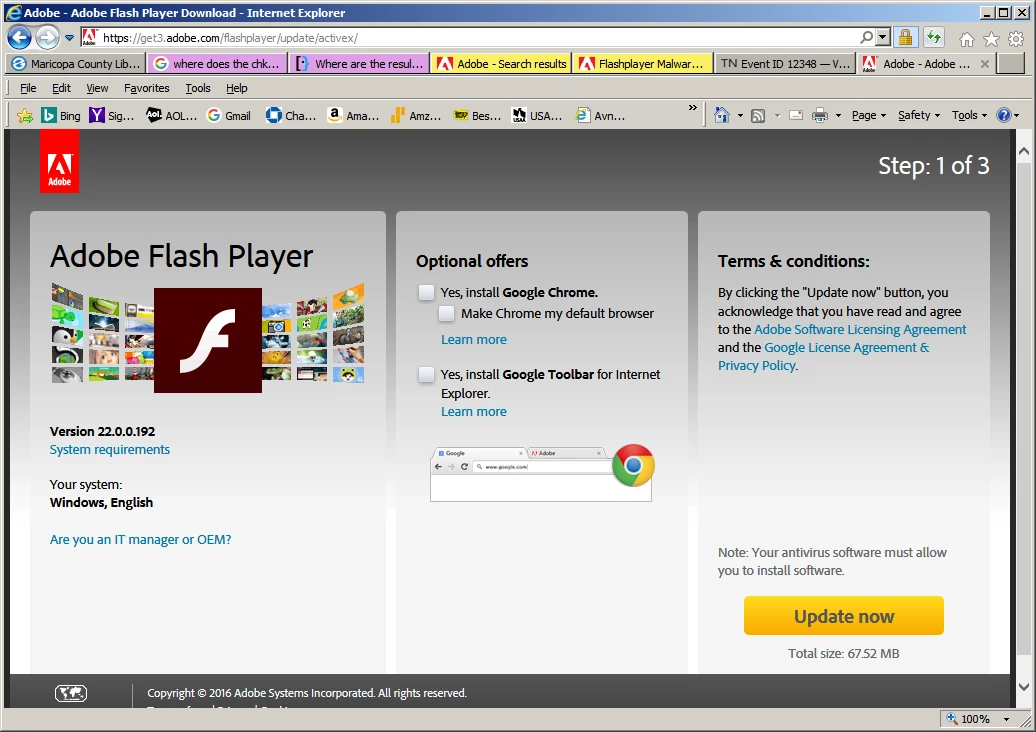Check 'Yes, install Google Toolbar' box
The height and width of the screenshot is (732, 1036).
point(427,375)
